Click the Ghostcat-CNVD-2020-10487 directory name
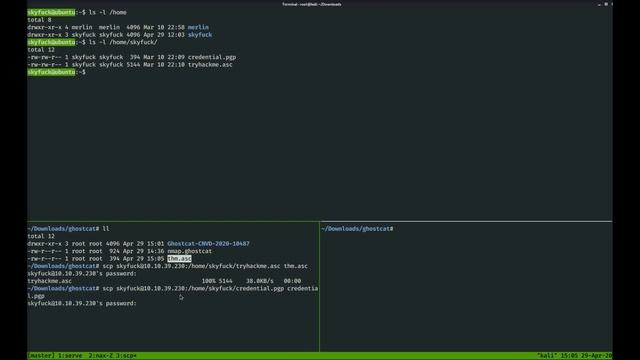 [208, 244]
